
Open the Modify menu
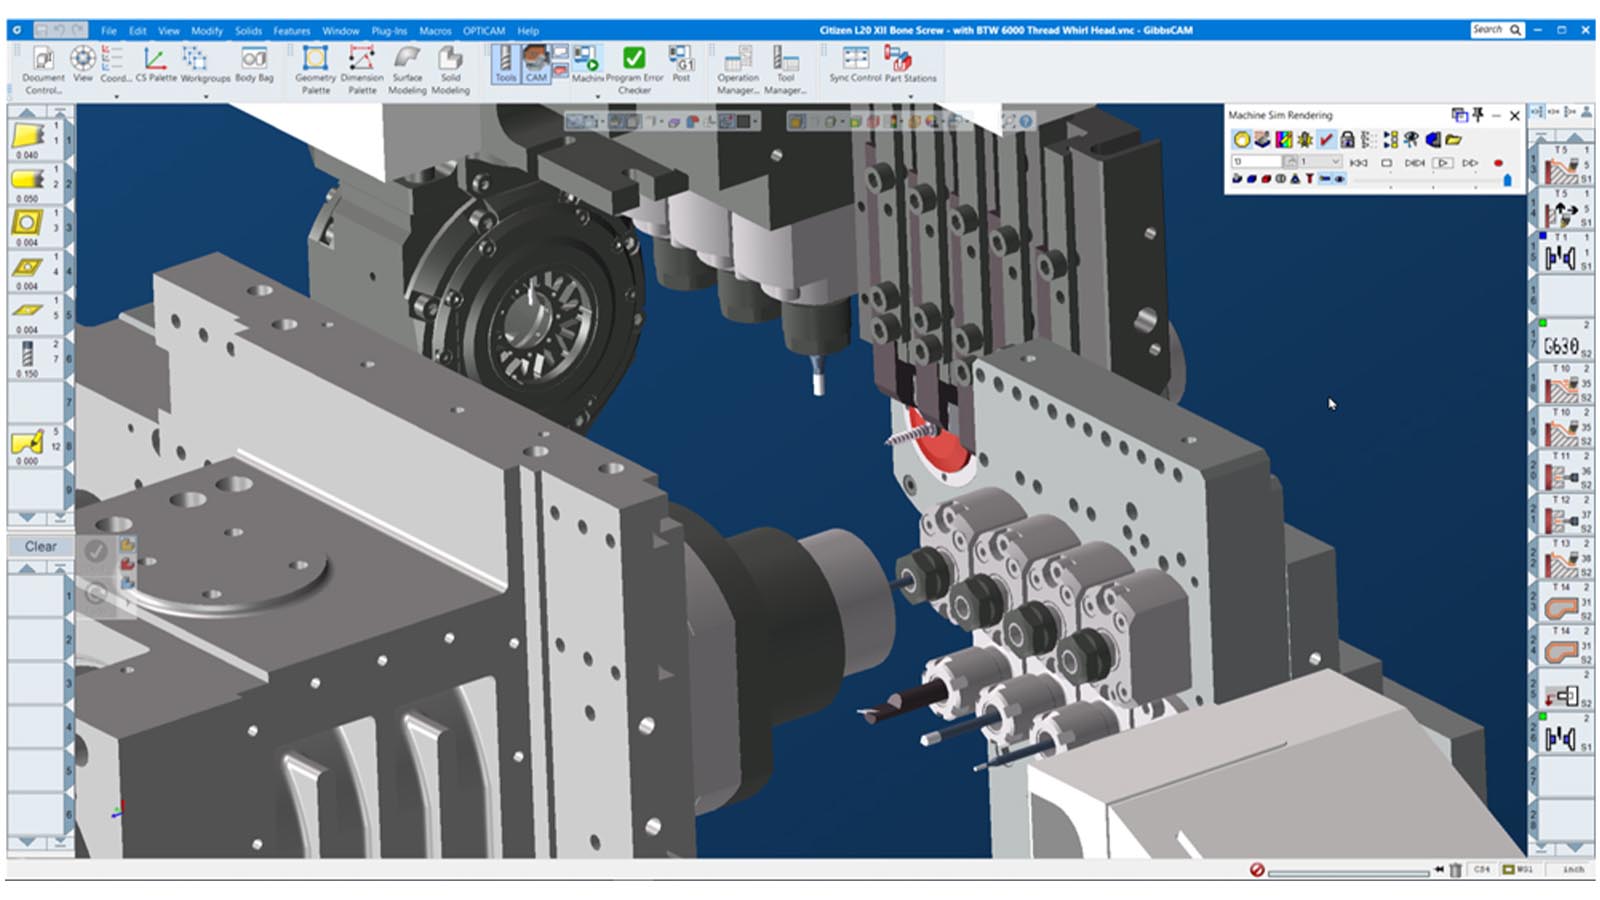click(x=207, y=31)
